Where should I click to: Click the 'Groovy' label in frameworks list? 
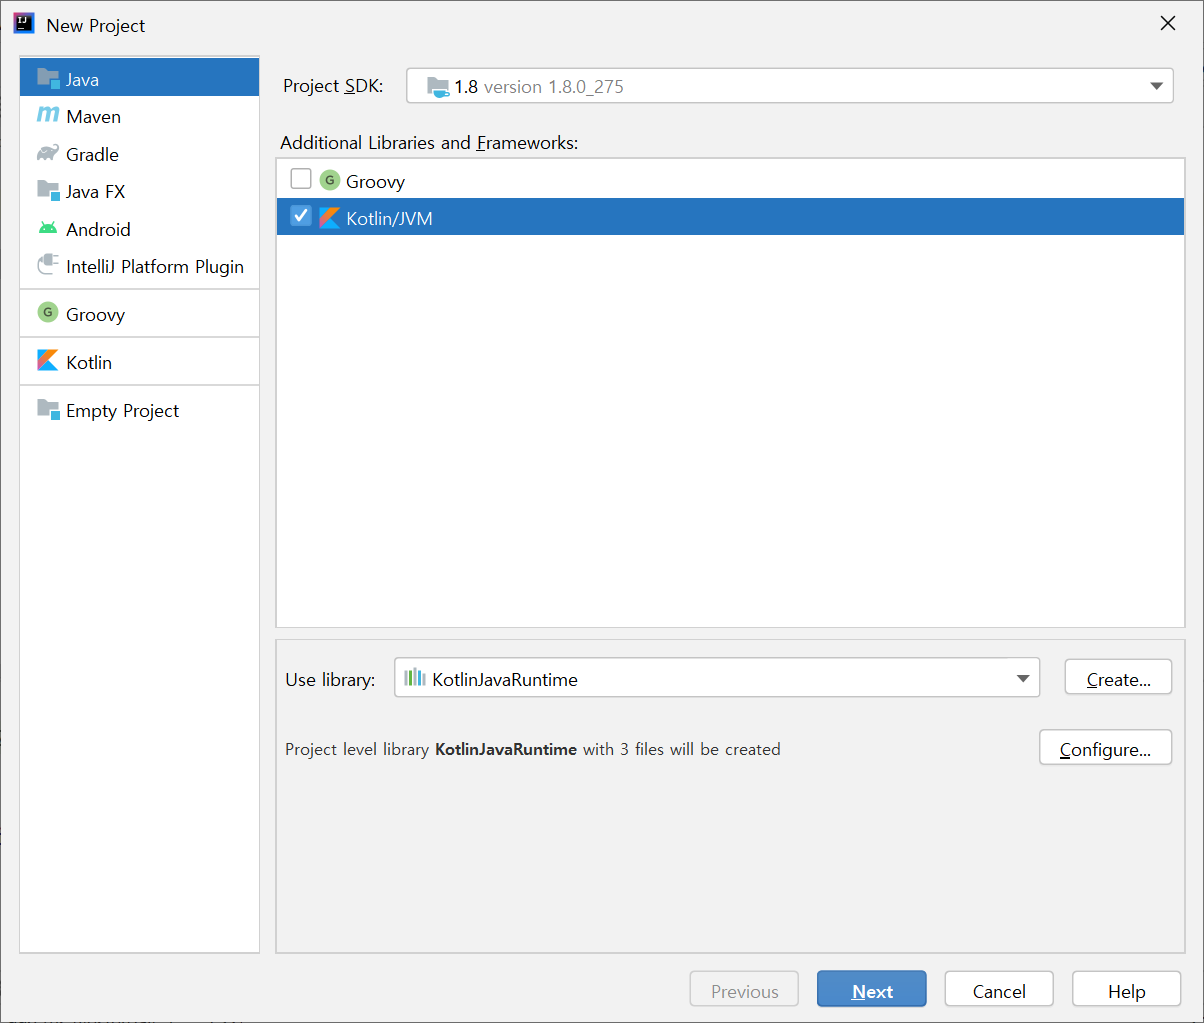(375, 181)
